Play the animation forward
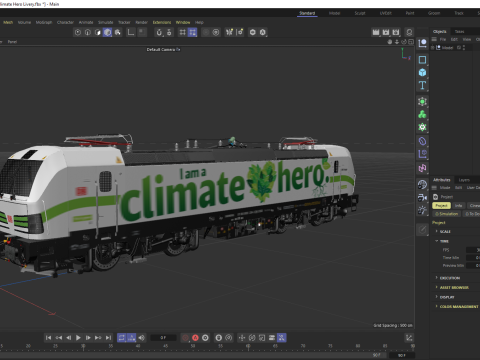This screenshot has width=480, height=360. tap(78, 338)
